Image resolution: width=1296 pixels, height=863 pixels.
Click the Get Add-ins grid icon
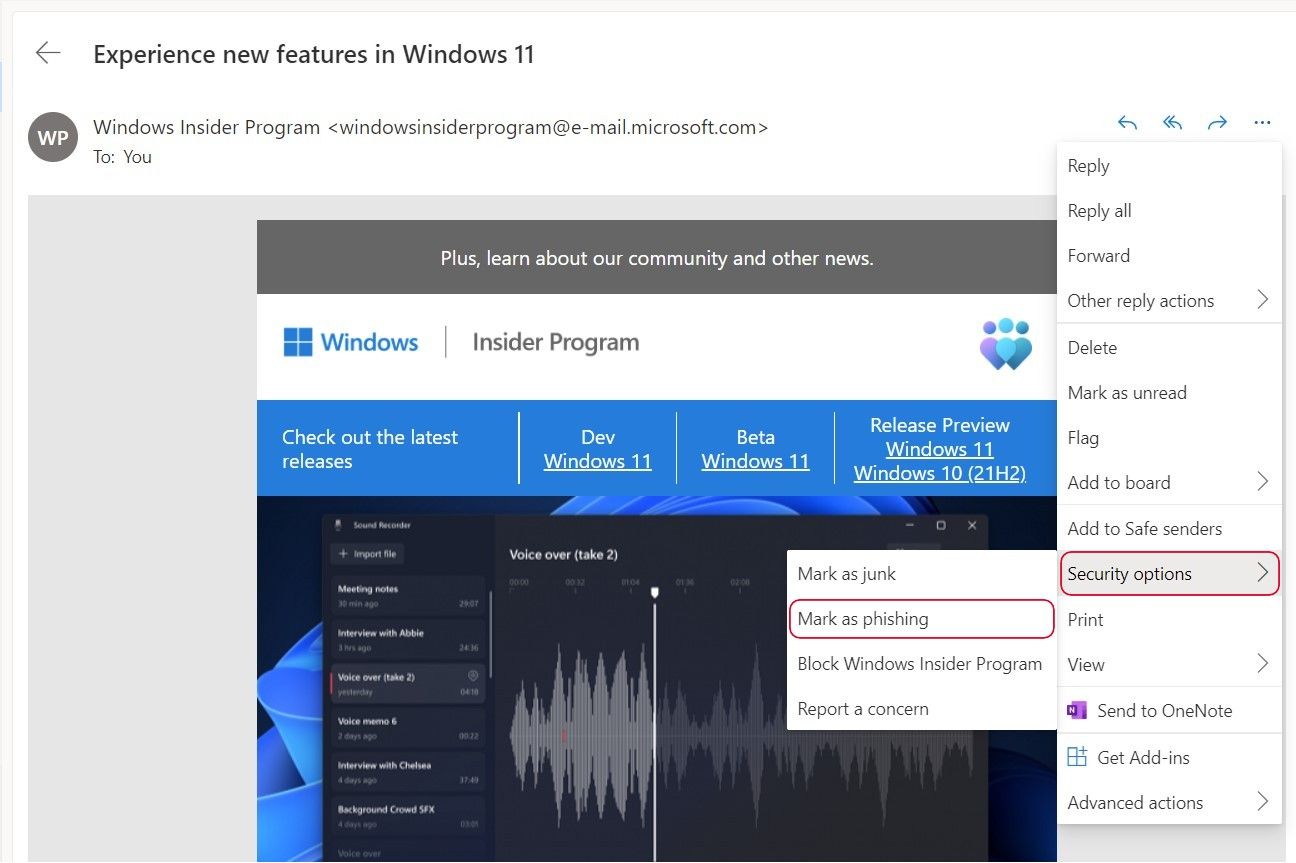point(1077,757)
